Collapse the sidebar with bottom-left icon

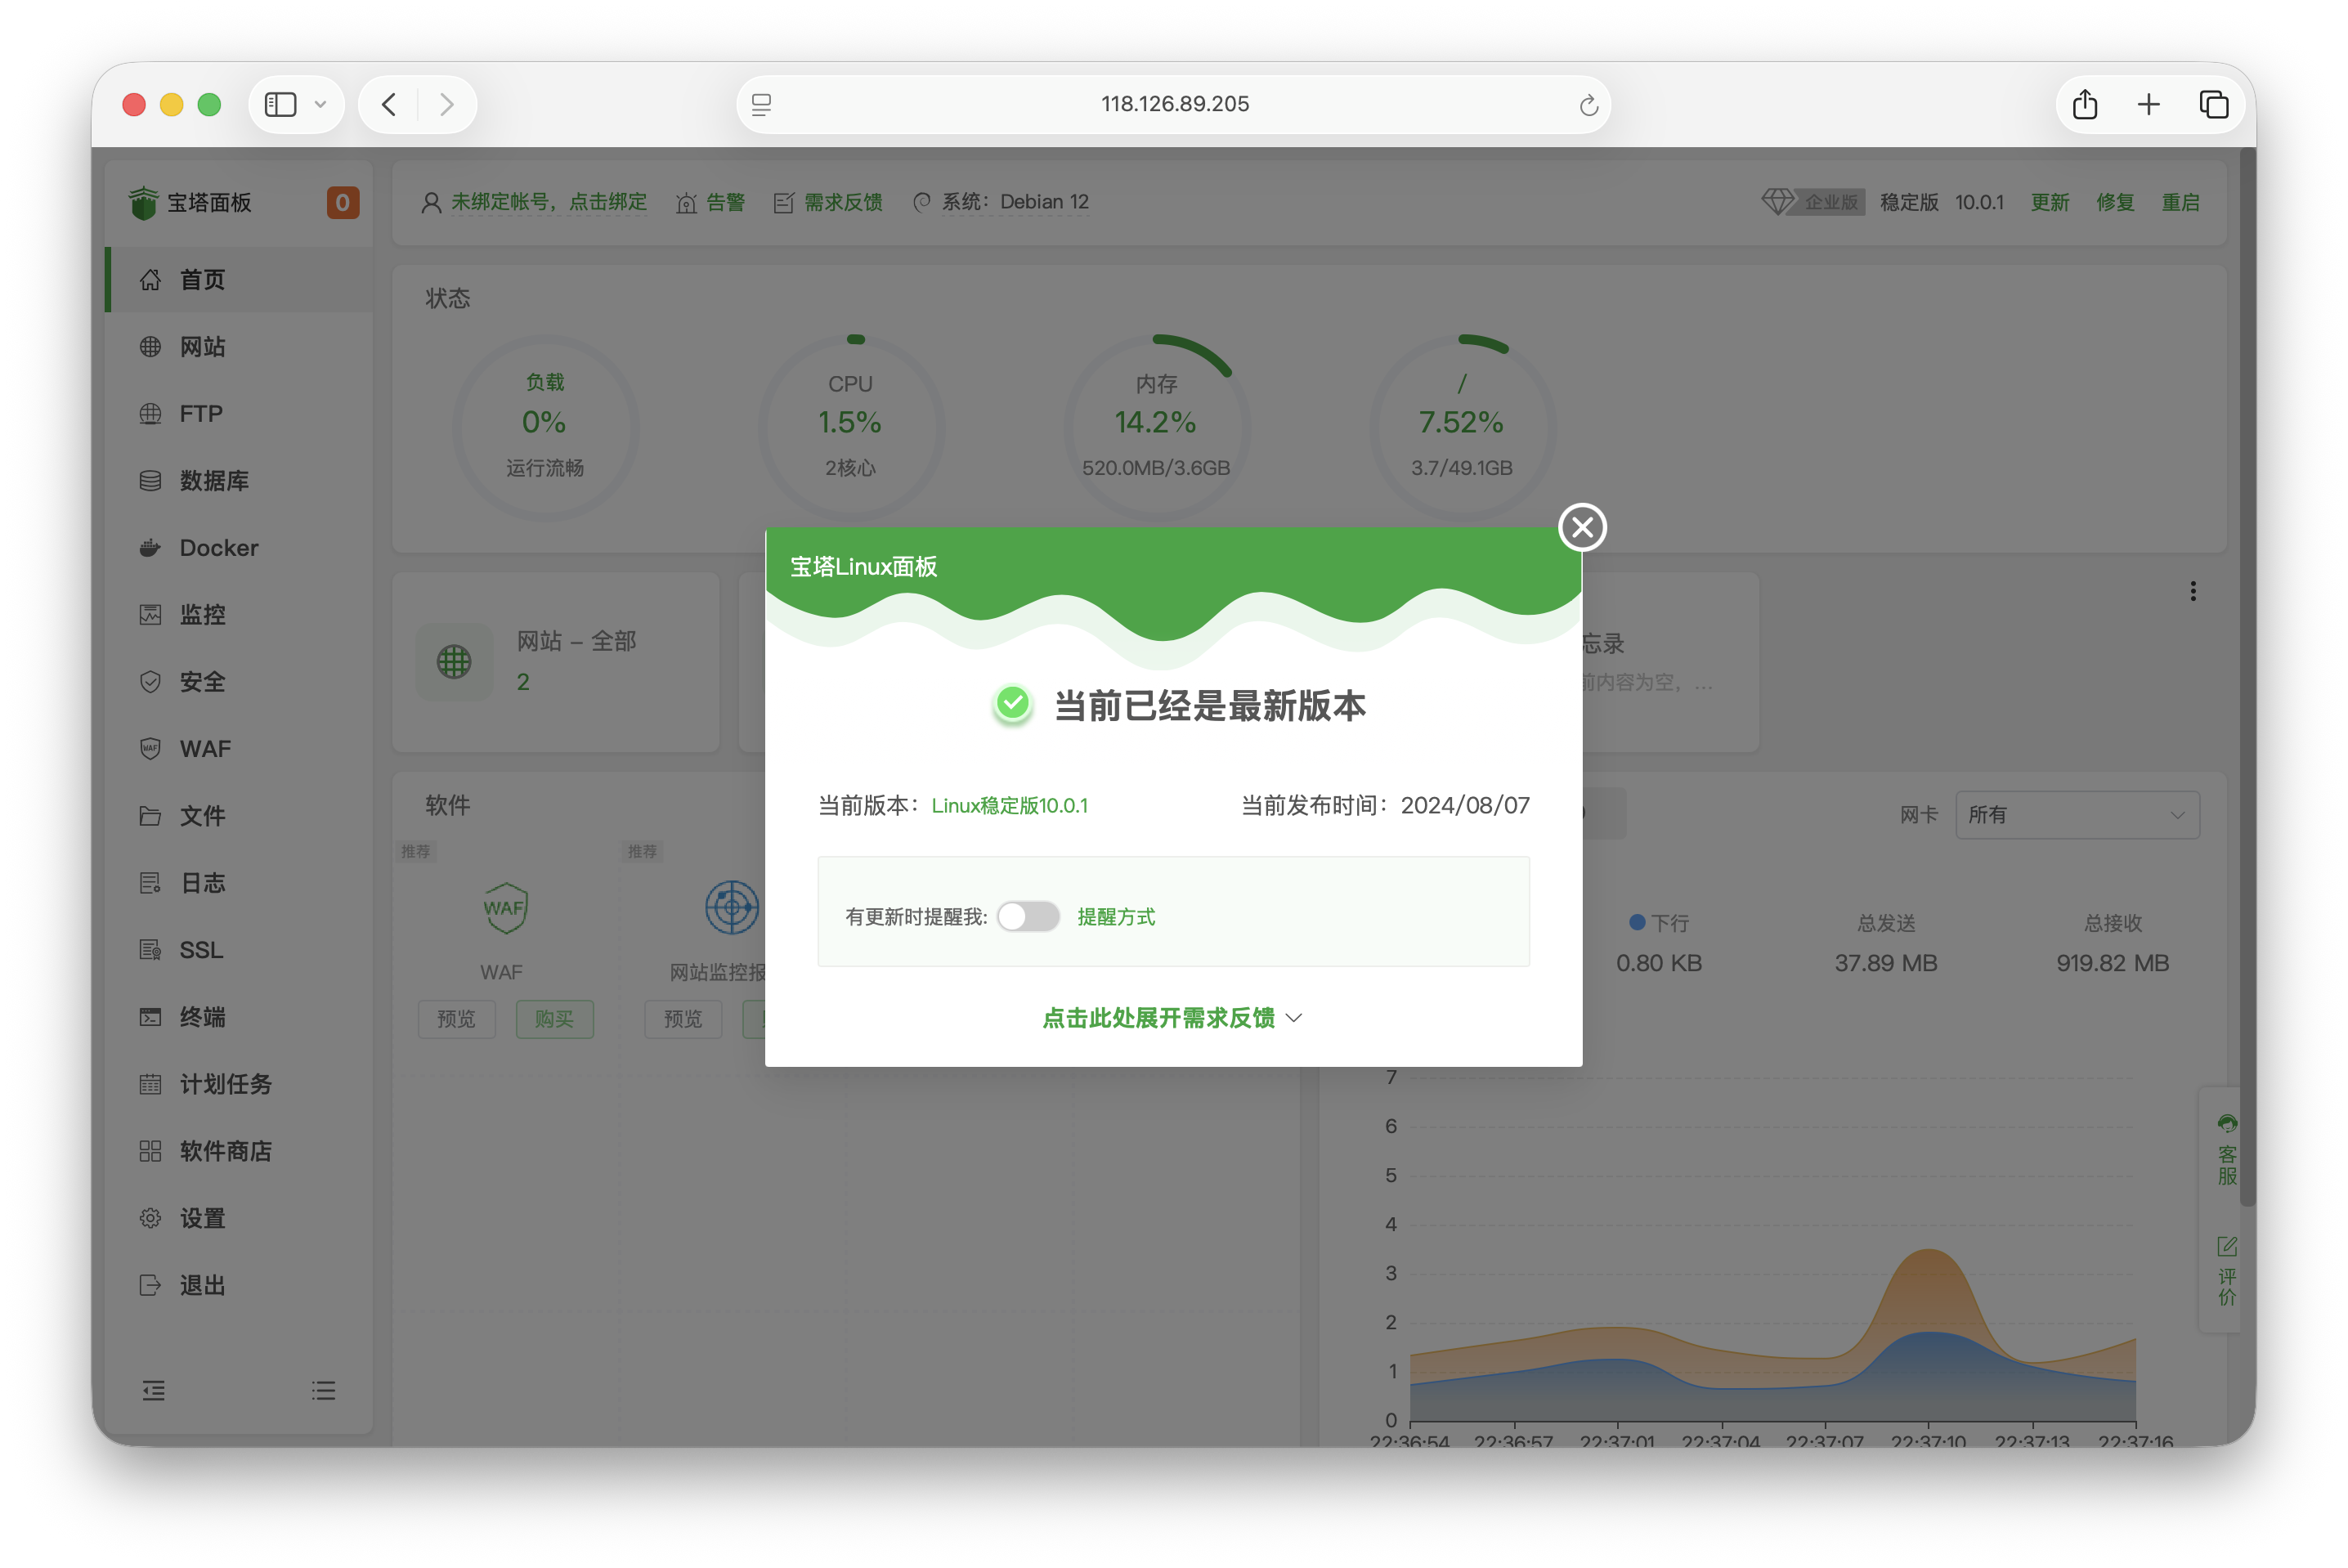pyautogui.click(x=153, y=1390)
